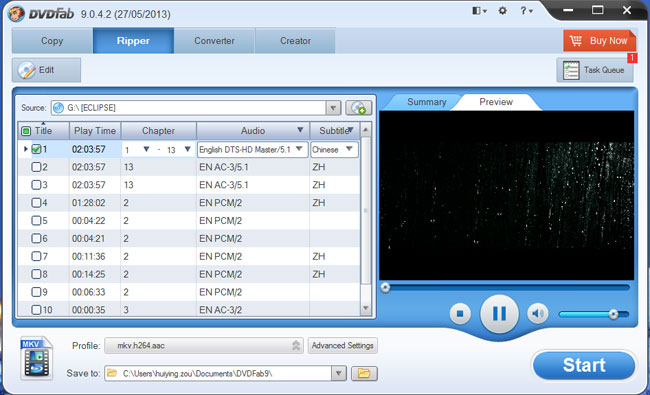The width and height of the screenshot is (650, 395).
Task: Click EN AC-3/5.1 audio of title 2
Action: click(224, 167)
